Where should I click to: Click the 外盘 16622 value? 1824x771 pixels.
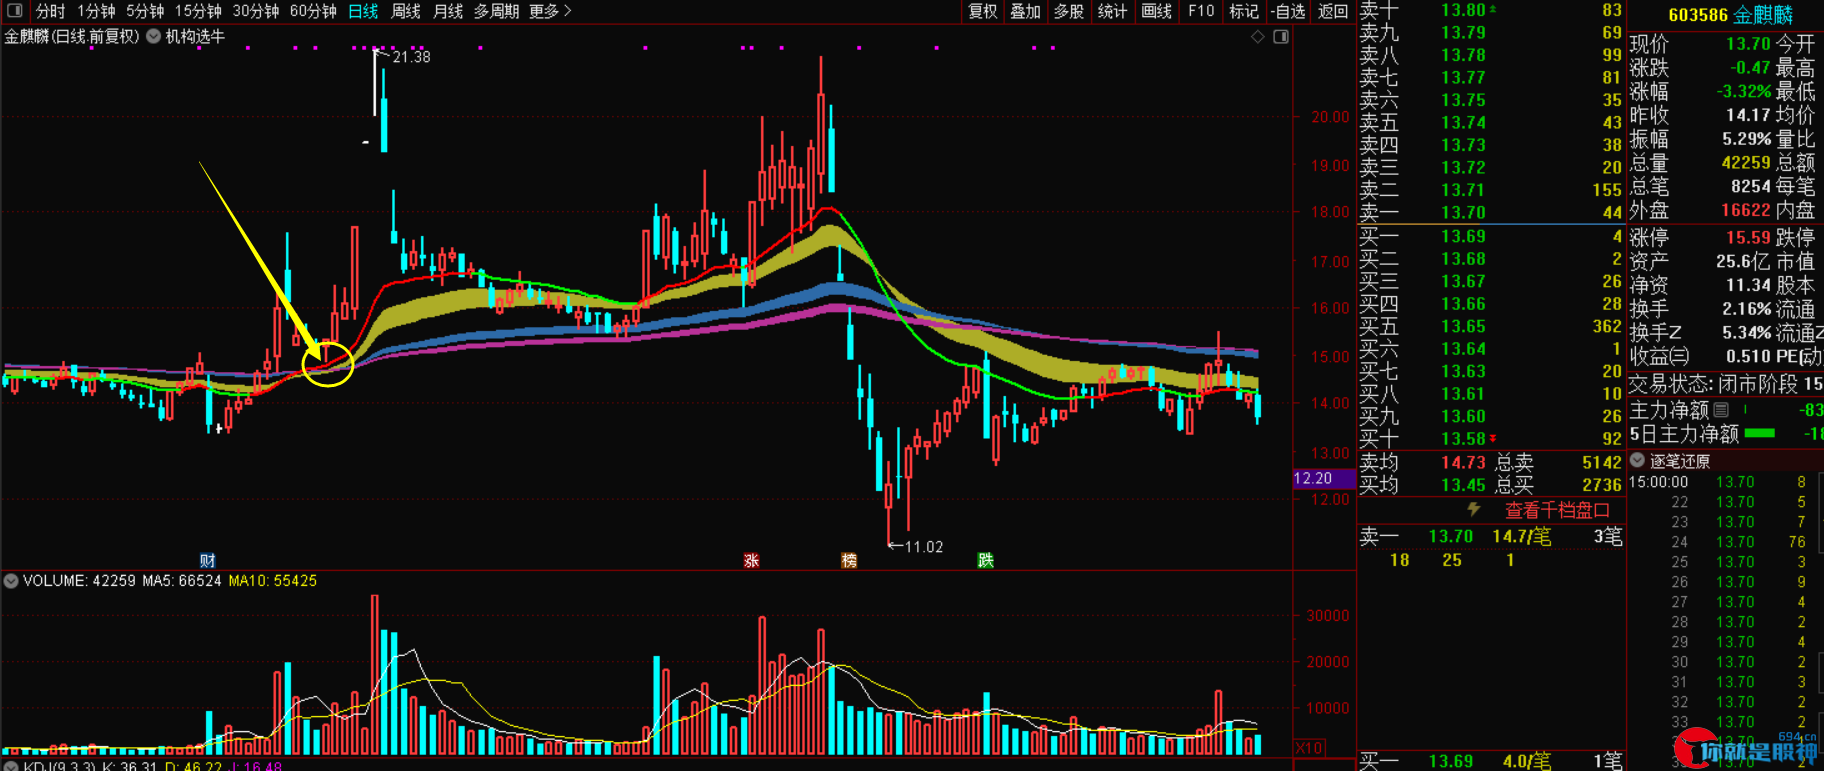[x=1746, y=210]
